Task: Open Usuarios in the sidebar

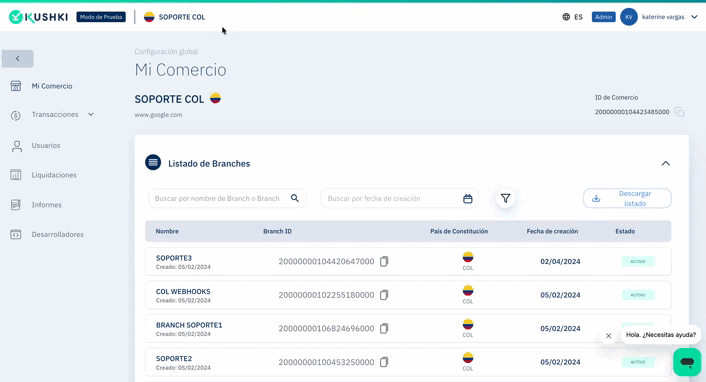Action: (x=45, y=146)
